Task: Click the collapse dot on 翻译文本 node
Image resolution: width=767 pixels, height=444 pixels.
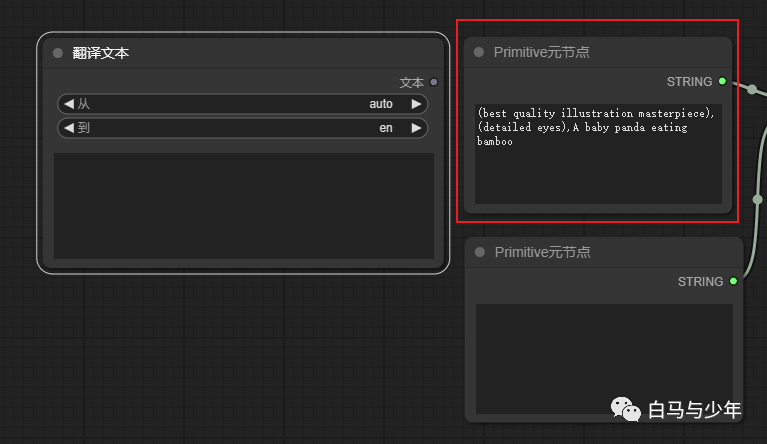Action: point(58,53)
